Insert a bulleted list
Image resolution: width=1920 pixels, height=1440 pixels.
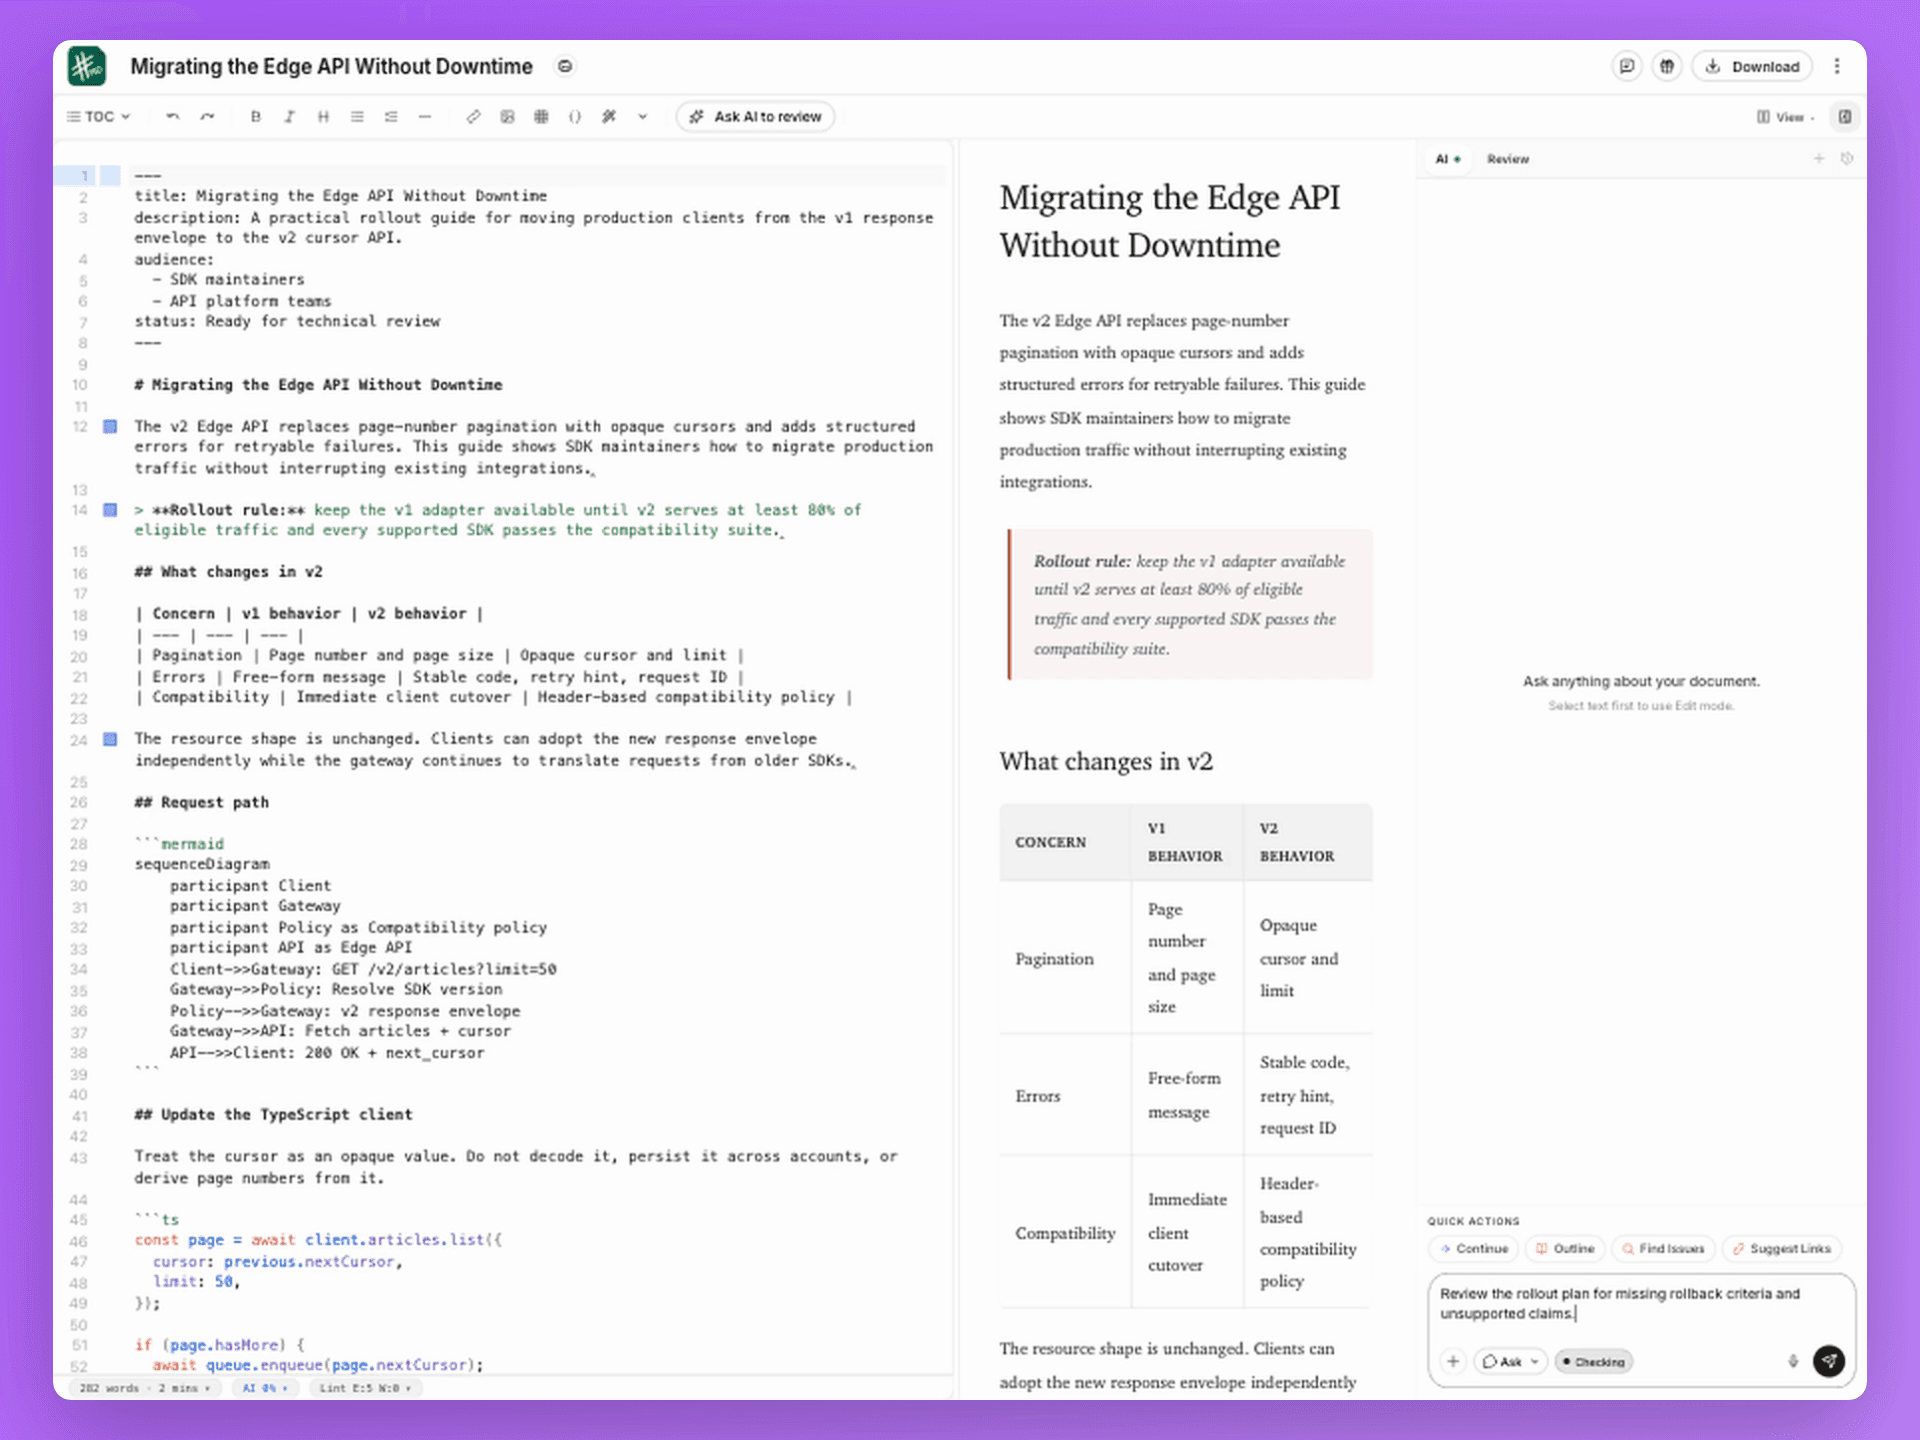357,117
